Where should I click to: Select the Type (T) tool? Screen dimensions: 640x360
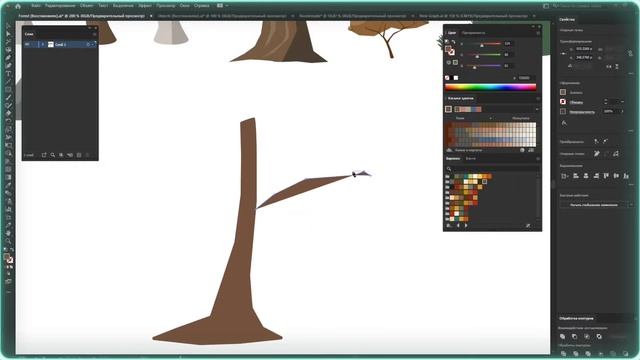click(x=8, y=73)
